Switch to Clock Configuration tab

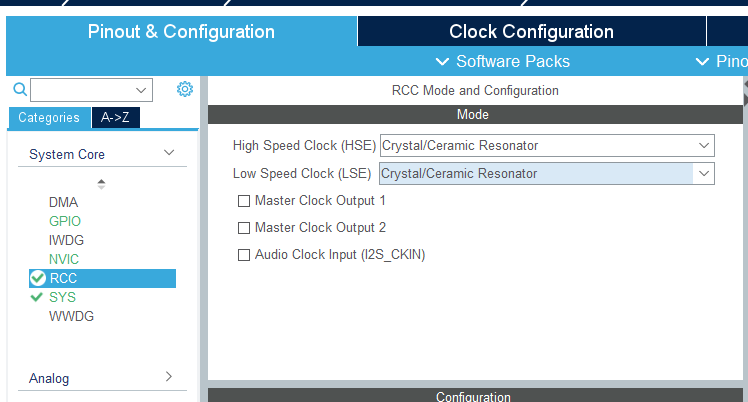(531, 32)
